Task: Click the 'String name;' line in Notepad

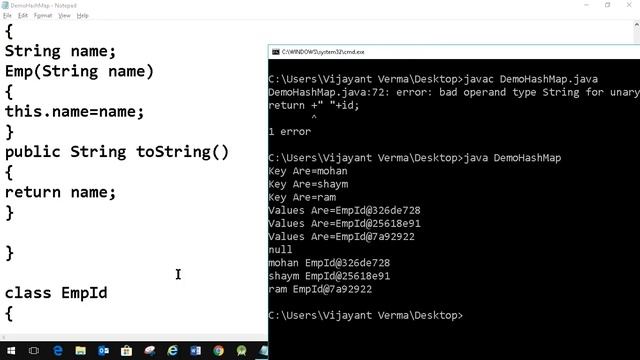Action: click(60, 51)
